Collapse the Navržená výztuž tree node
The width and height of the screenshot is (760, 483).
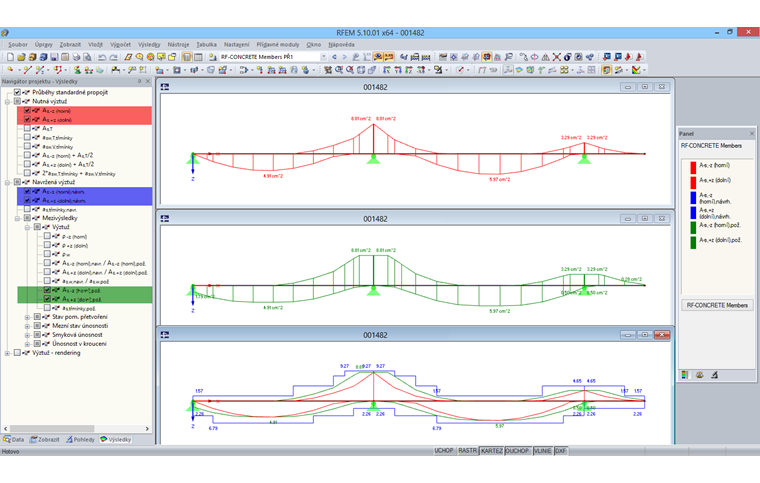pos(7,183)
